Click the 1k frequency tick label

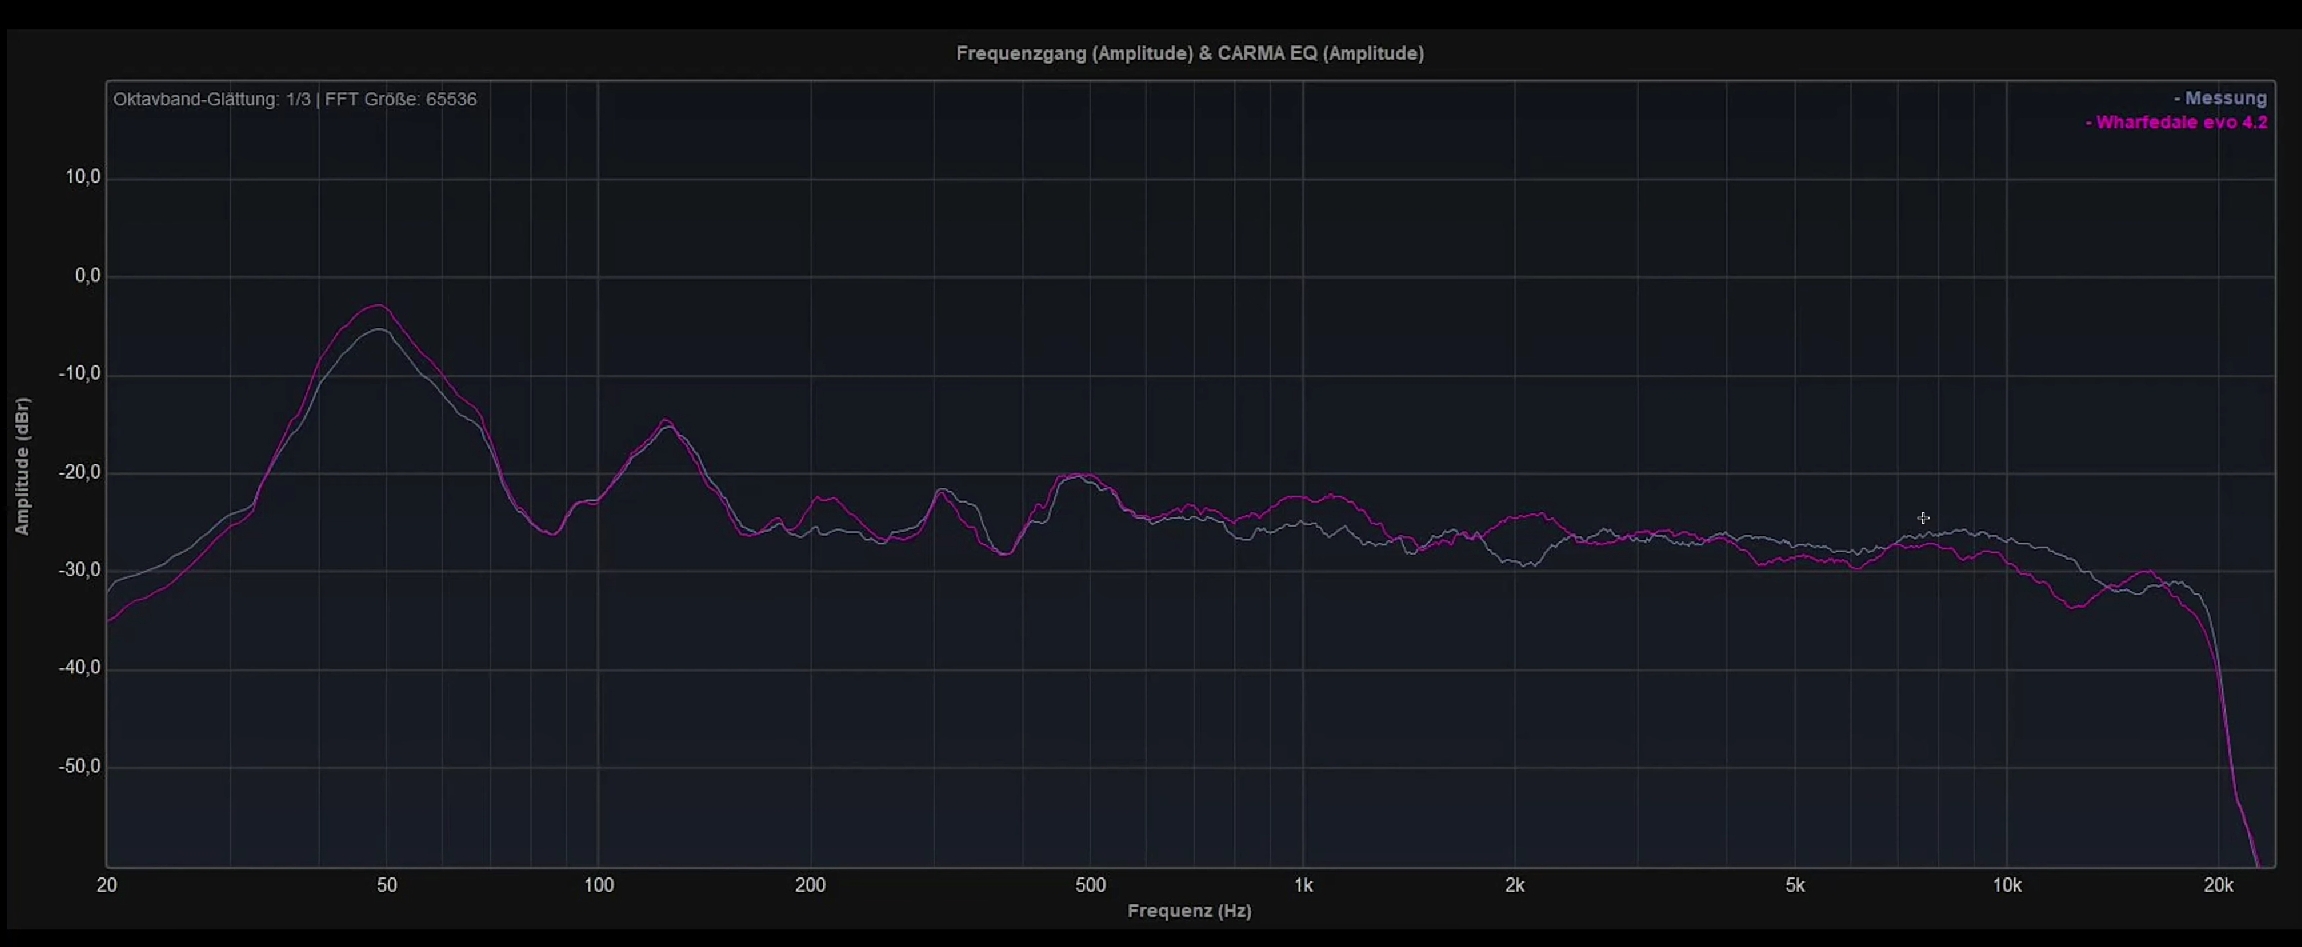click(1303, 885)
